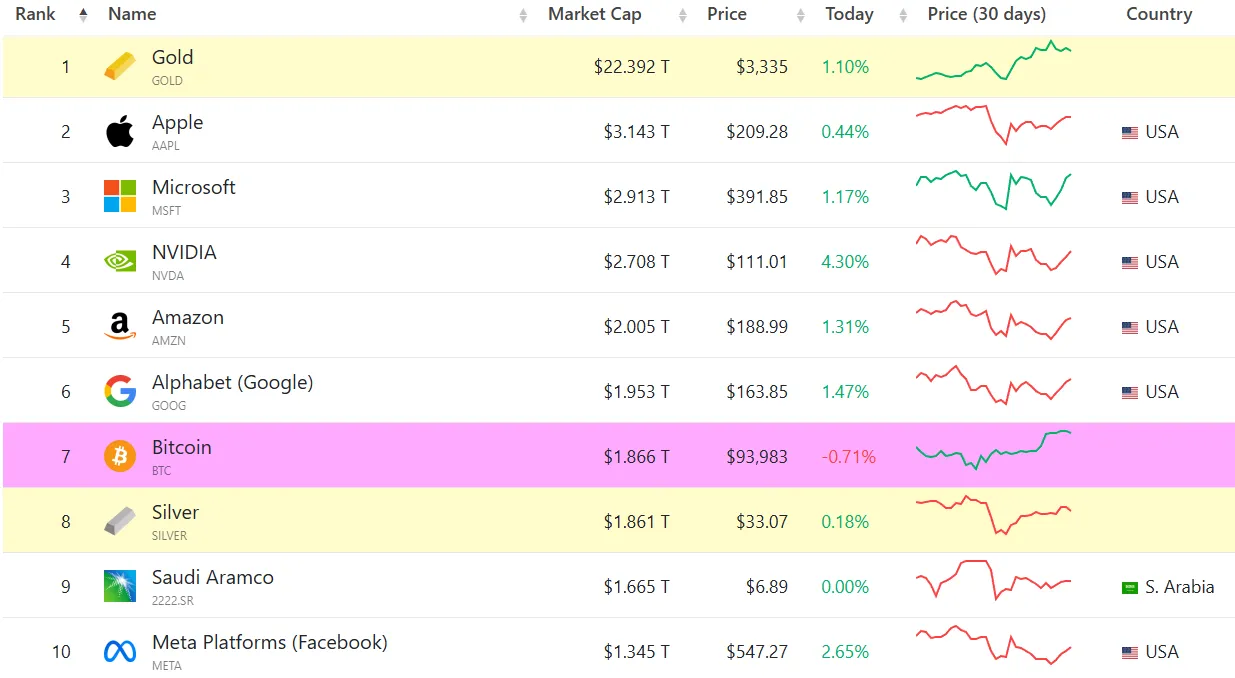1235x678 pixels.
Task: Sort table by Name column arrows
Action: (x=523, y=15)
